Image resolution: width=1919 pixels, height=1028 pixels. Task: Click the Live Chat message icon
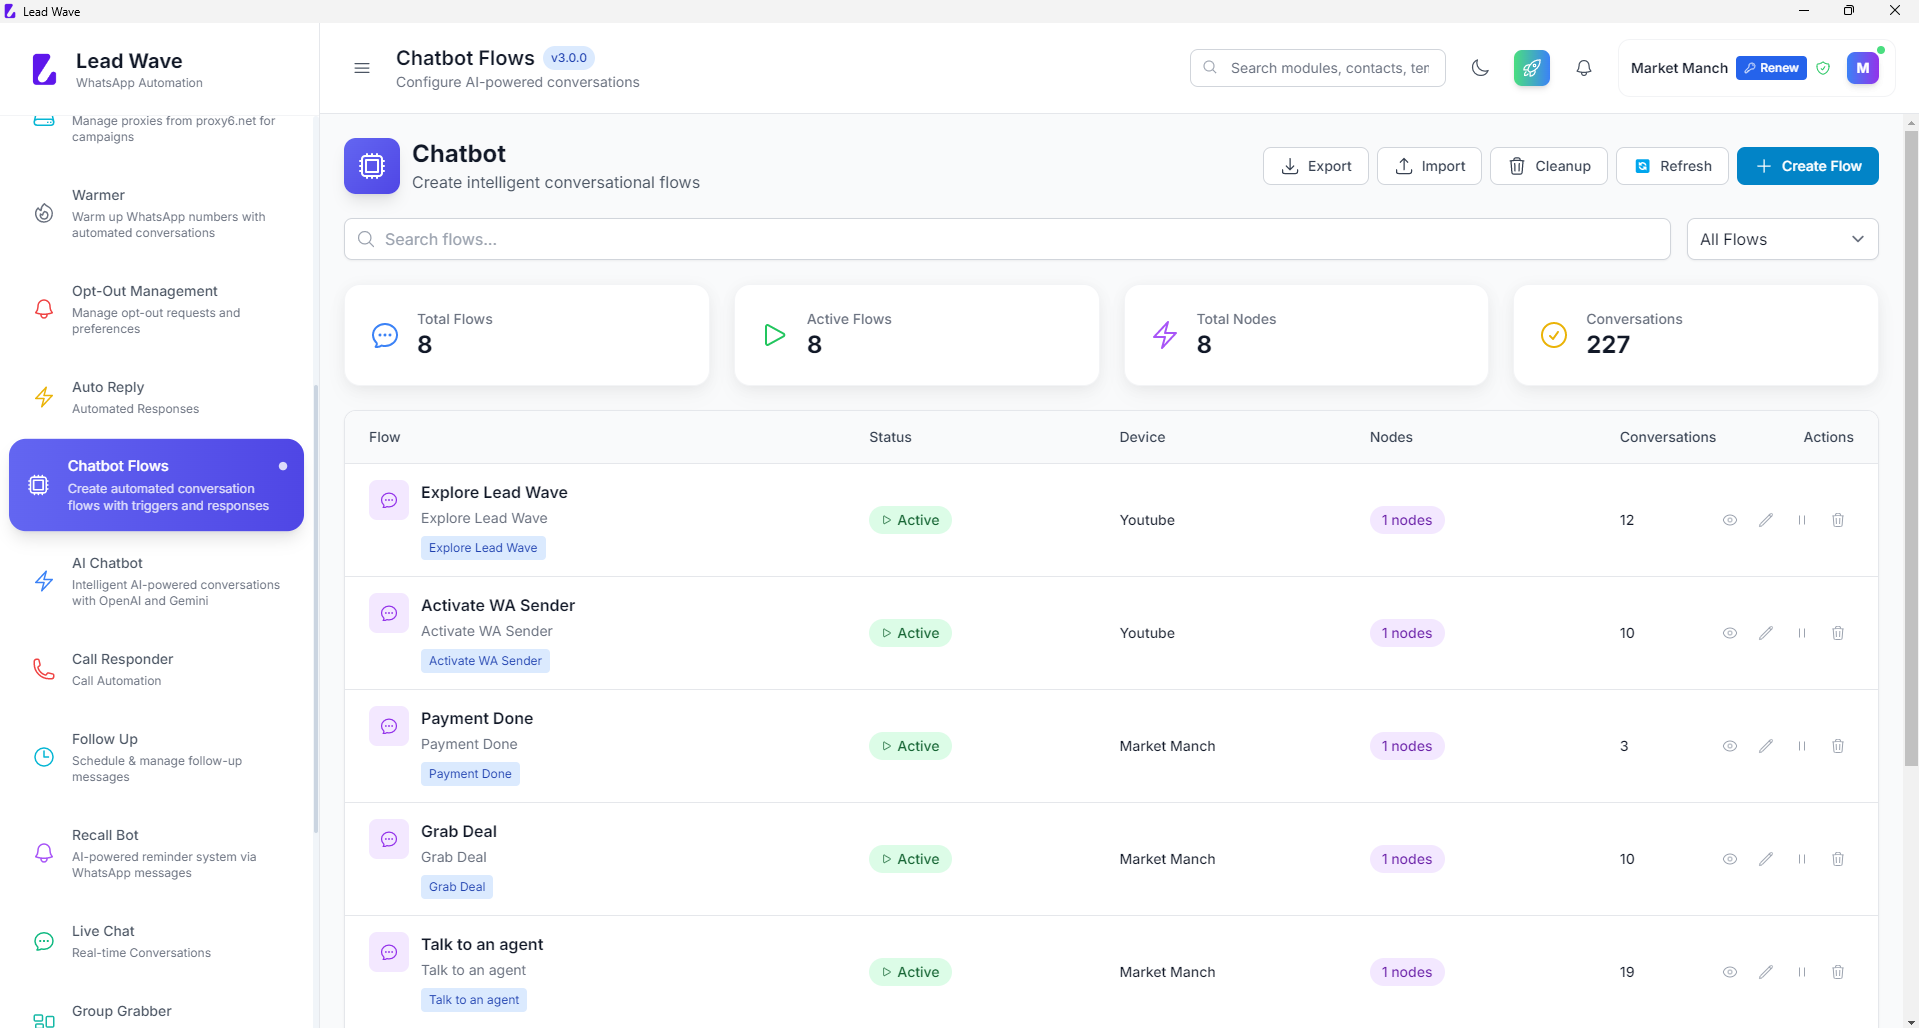pos(44,940)
